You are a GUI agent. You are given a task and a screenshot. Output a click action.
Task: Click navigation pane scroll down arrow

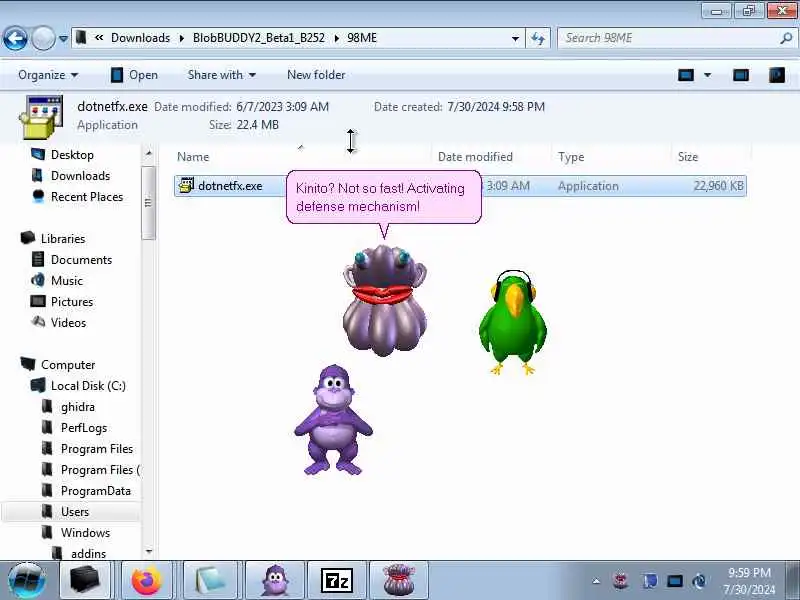148,551
